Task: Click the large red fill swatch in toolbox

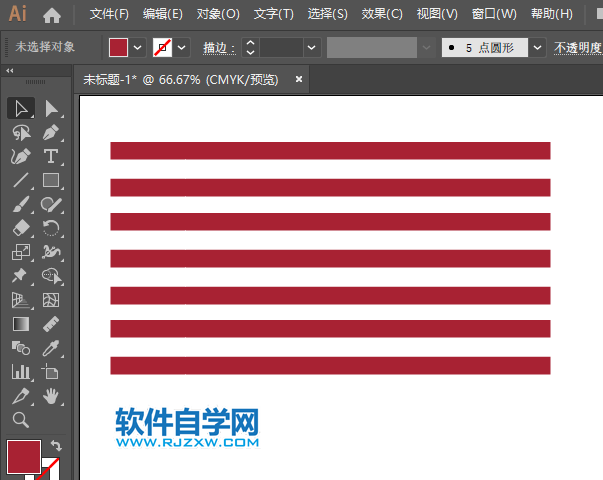Action: (x=23, y=457)
